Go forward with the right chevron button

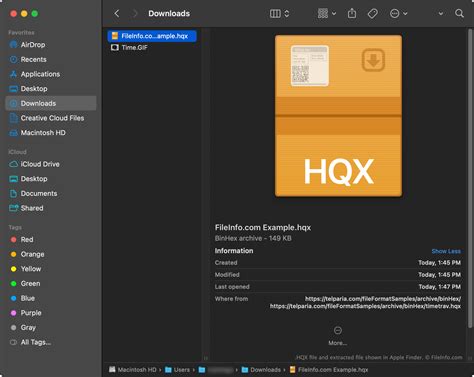coord(135,13)
